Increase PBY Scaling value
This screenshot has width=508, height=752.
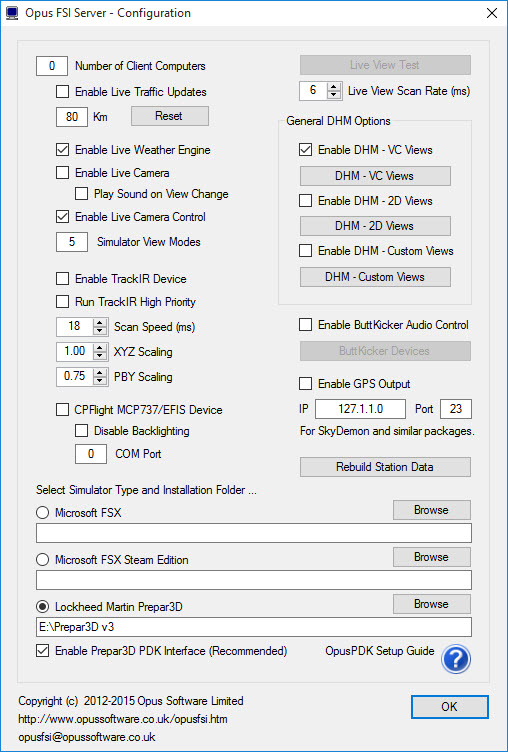click(100, 372)
